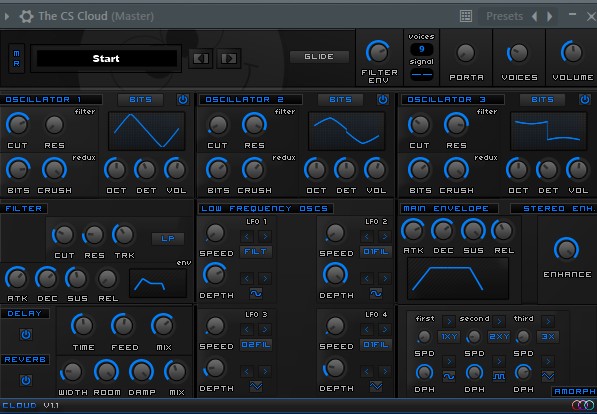Screen dimensions: 597x414
Task: Click the ENHANCE knob
Action: (567, 249)
